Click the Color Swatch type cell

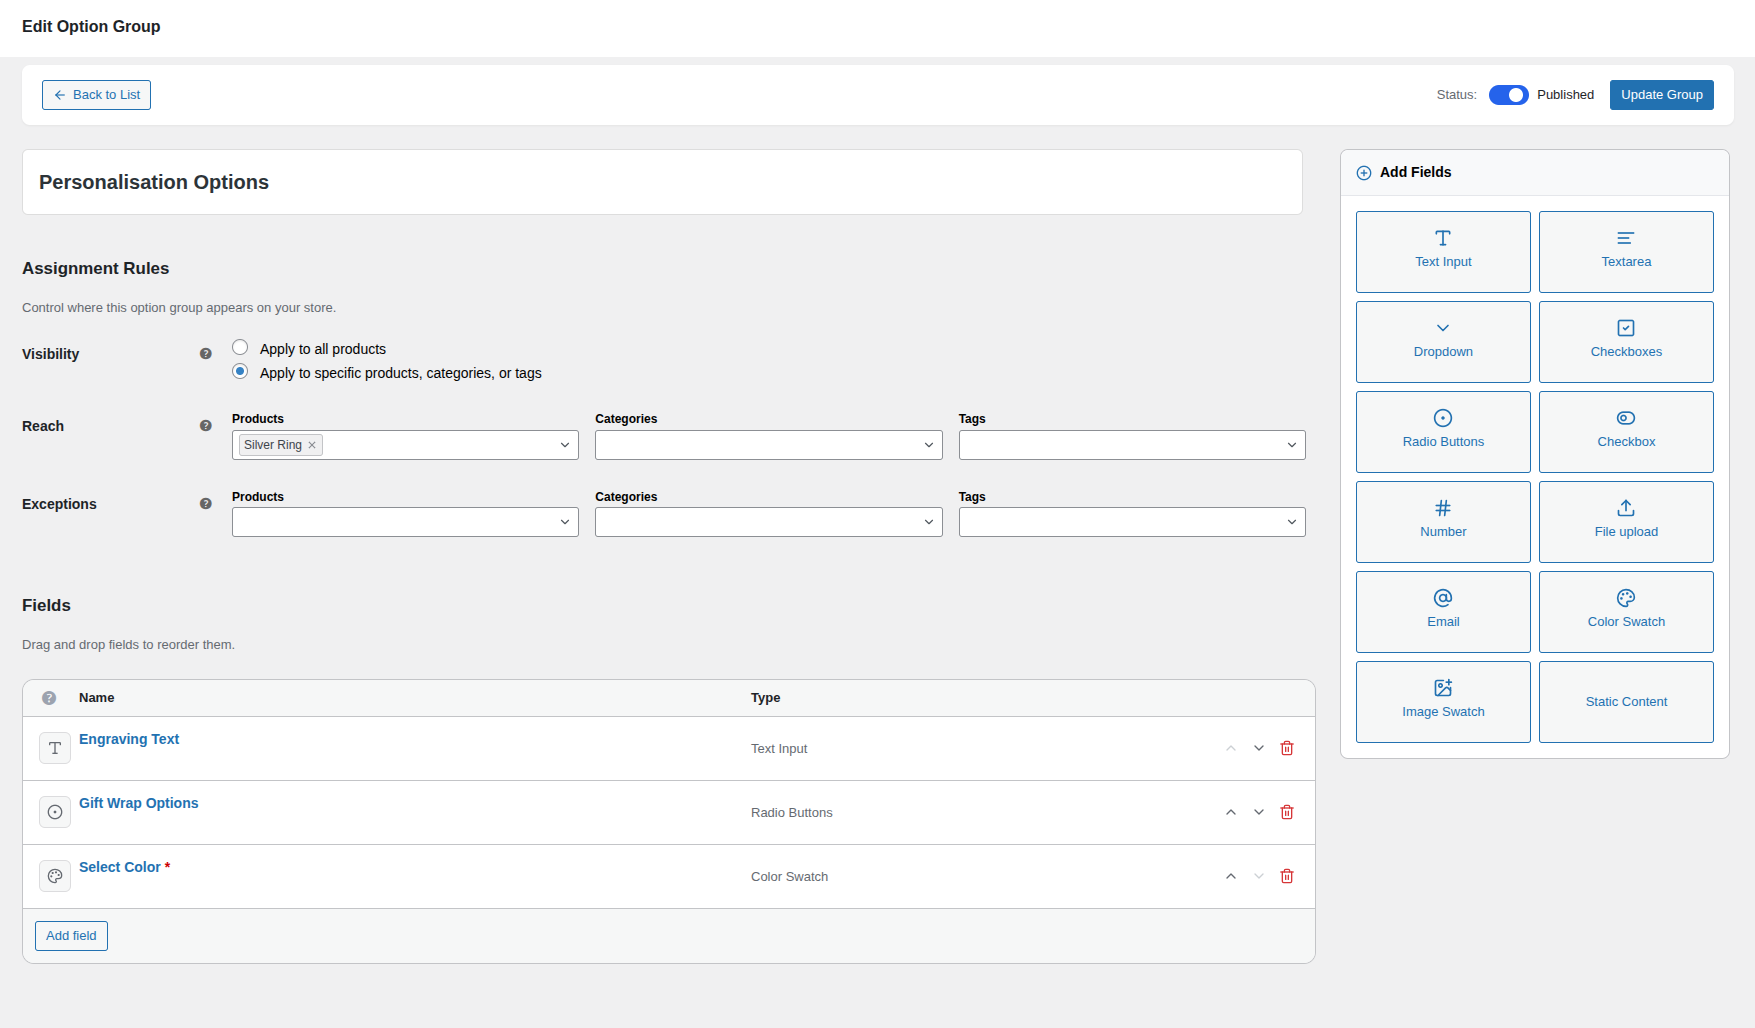[789, 877]
